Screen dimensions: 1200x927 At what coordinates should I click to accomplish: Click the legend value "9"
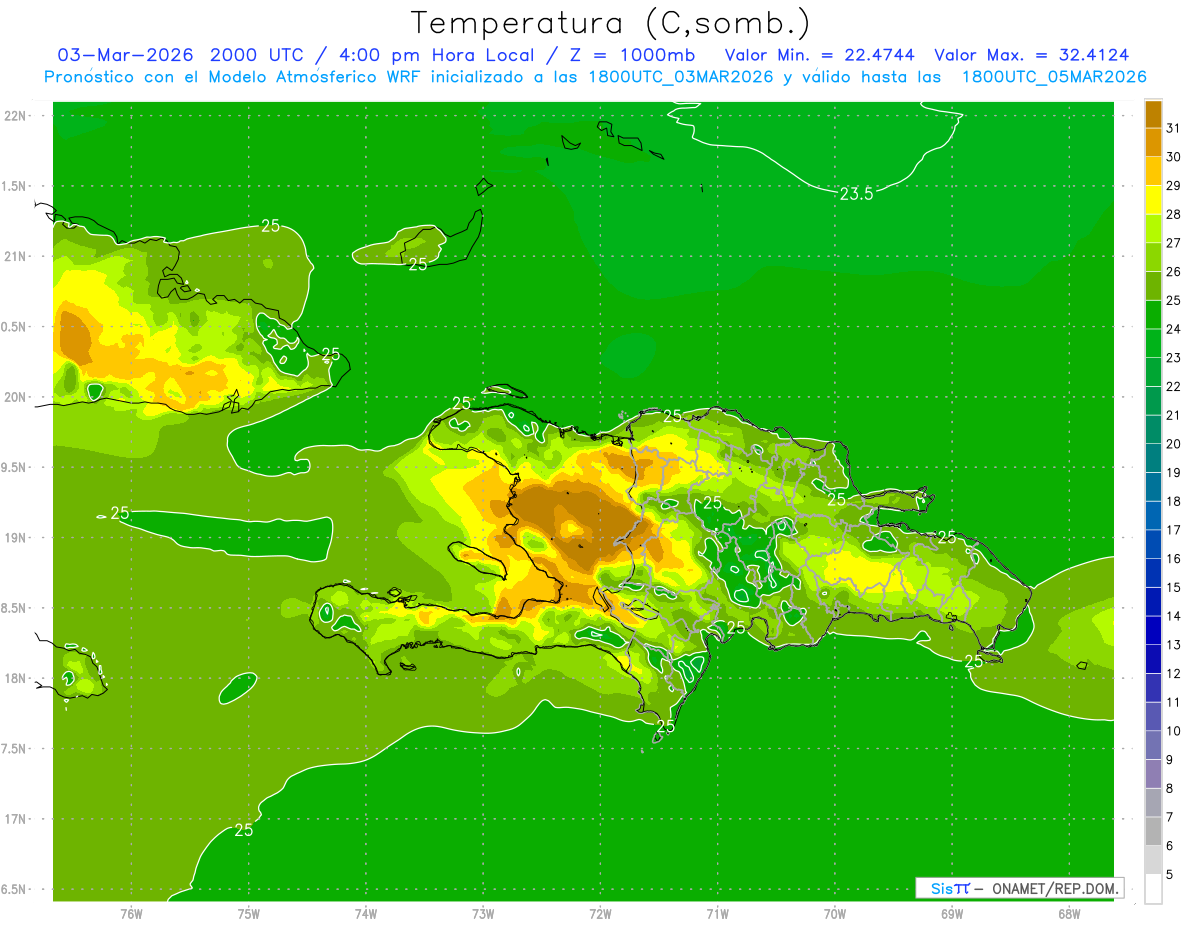click(1170, 760)
